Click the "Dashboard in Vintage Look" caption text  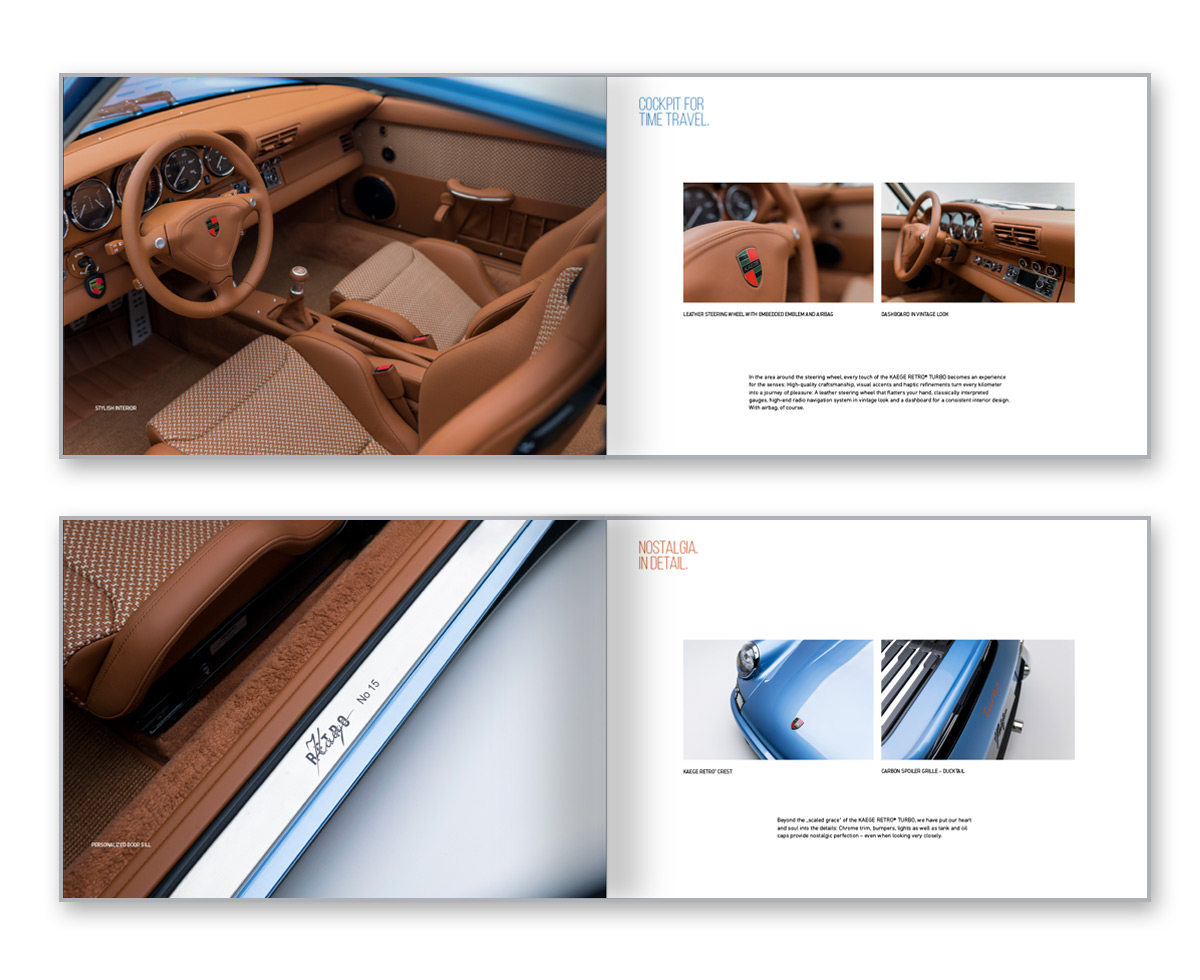[x=915, y=315]
